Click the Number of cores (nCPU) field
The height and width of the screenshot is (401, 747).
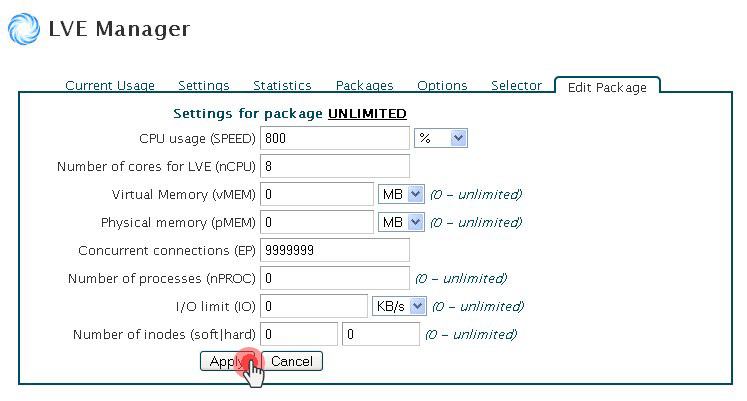coord(335,166)
